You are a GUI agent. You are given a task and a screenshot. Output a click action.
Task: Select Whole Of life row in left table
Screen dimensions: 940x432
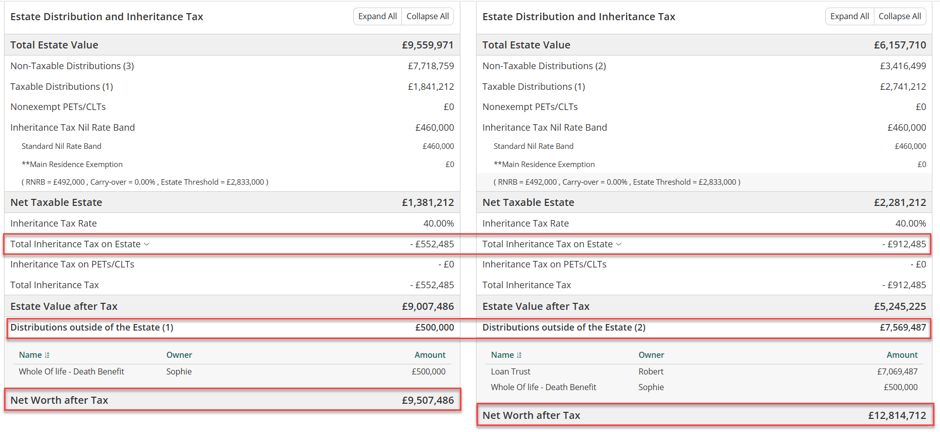pyautogui.click(x=232, y=371)
